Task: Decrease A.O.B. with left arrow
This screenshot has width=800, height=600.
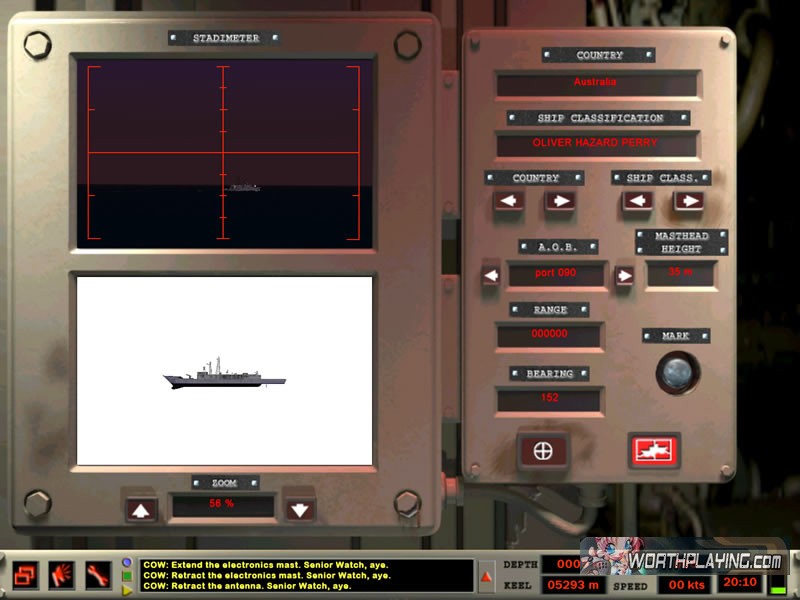Action: point(491,275)
